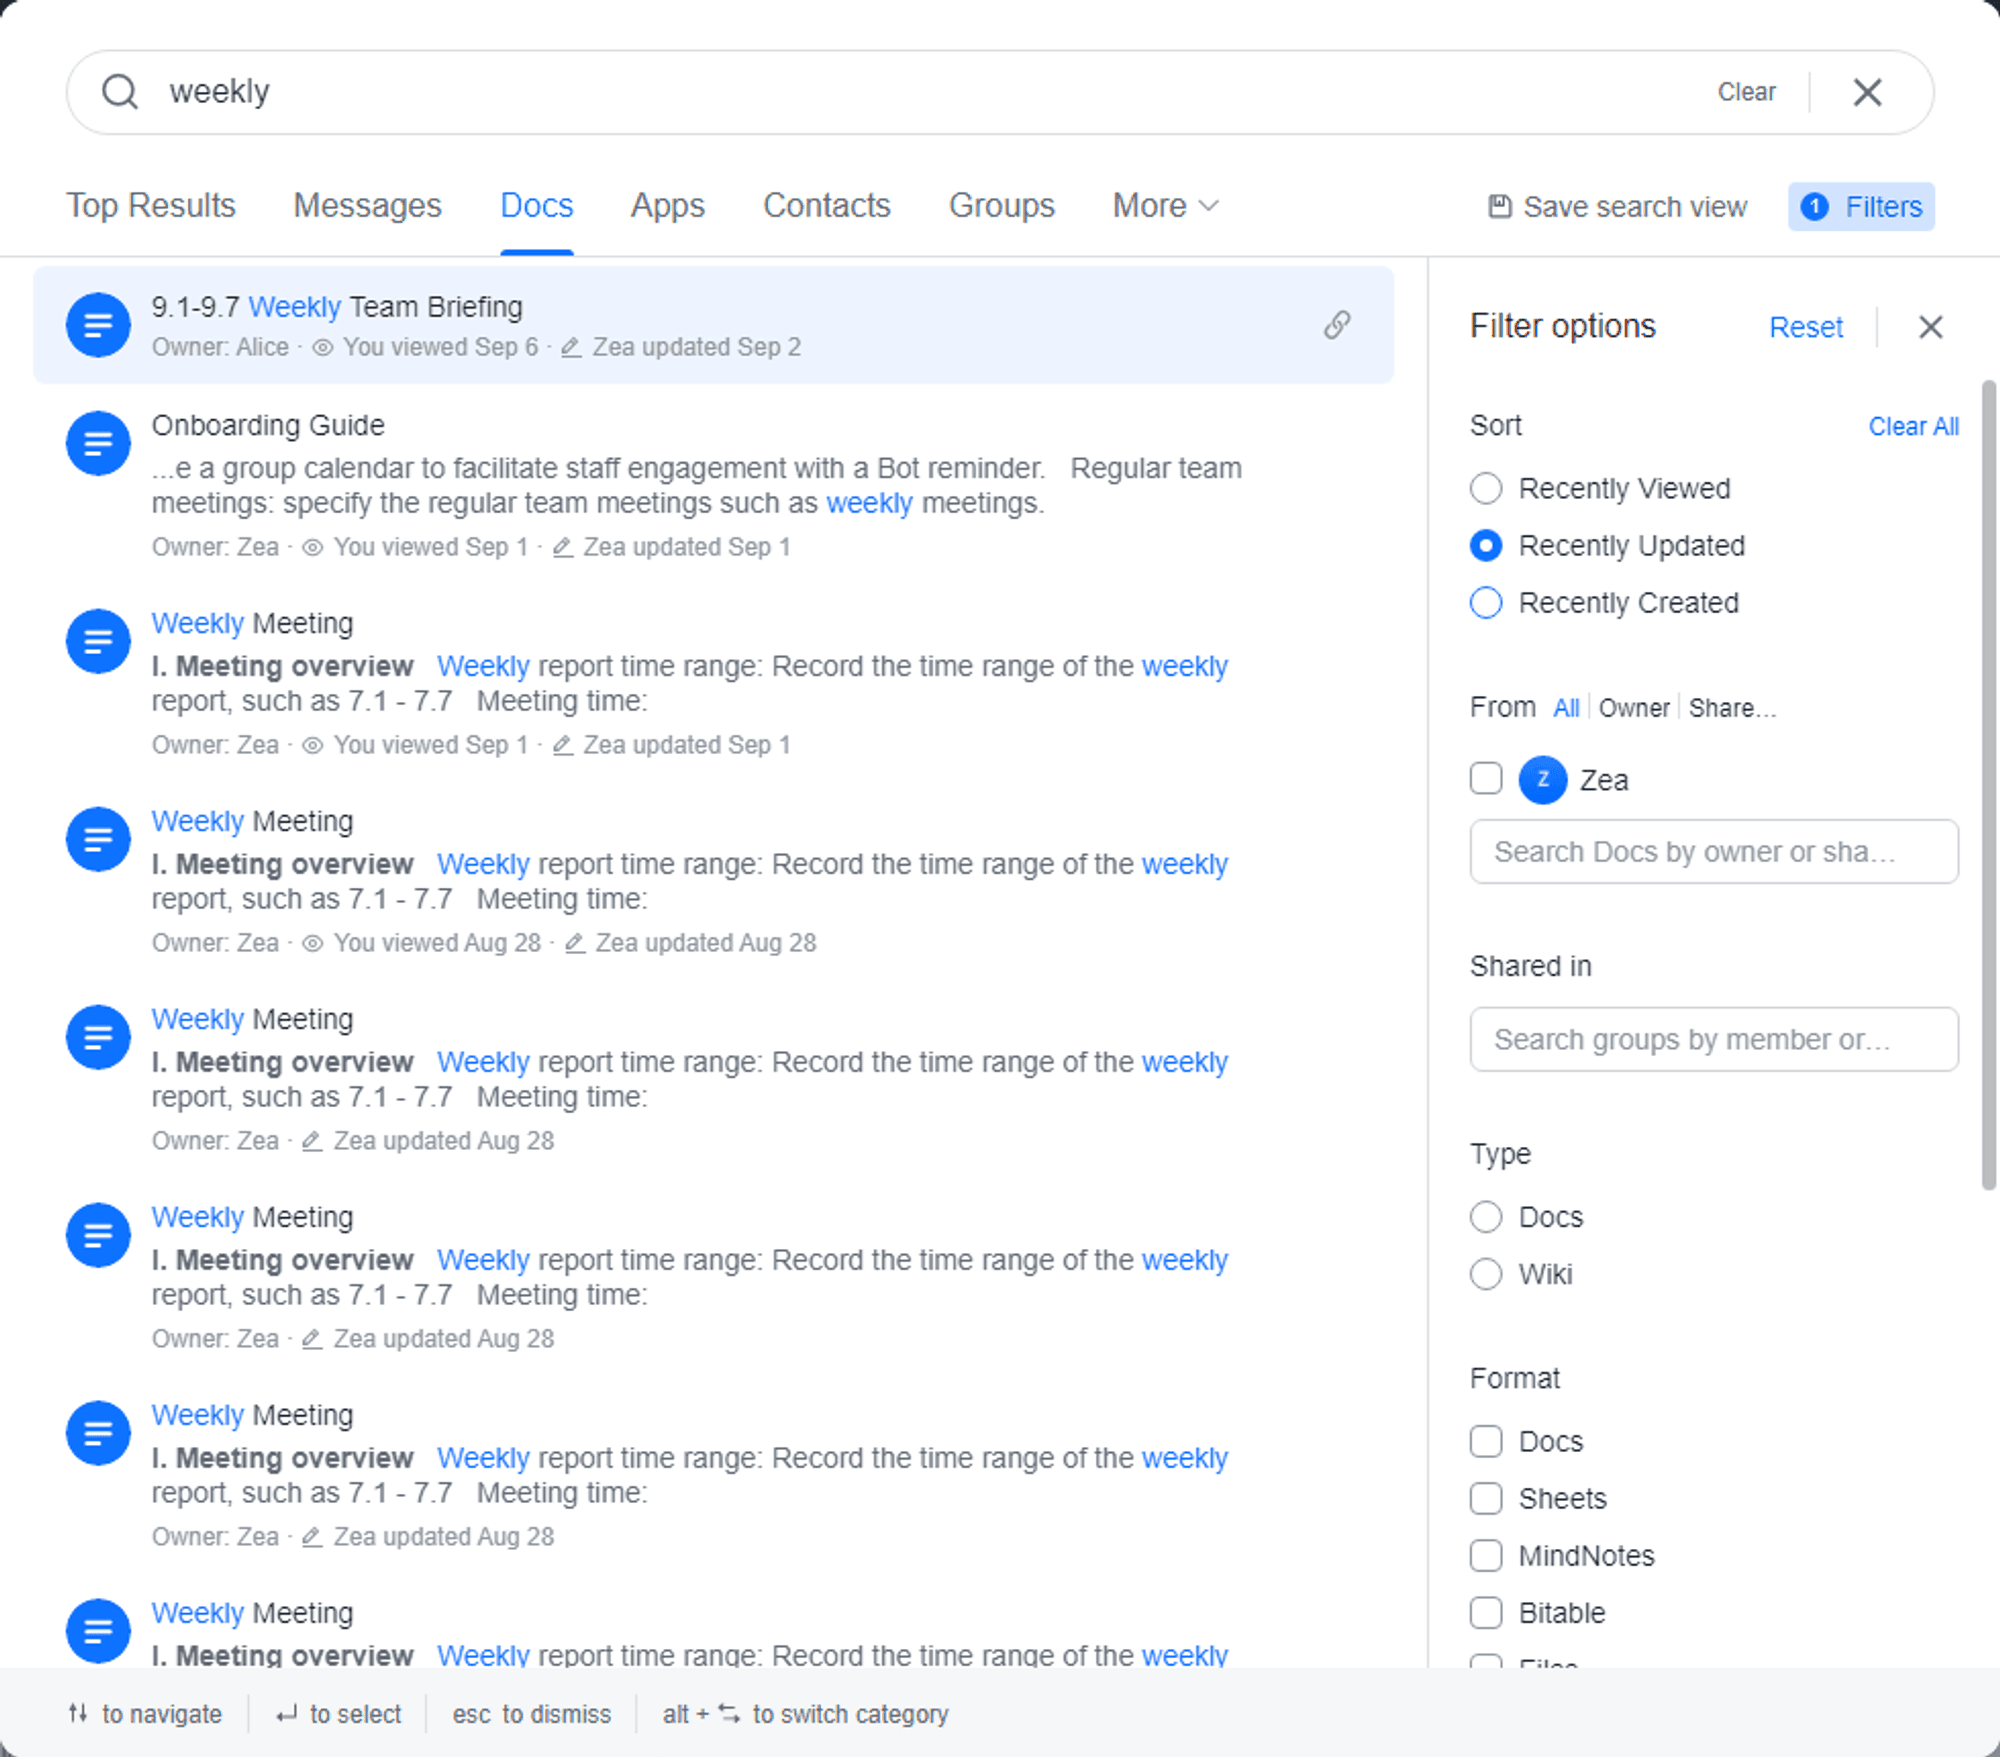Check the Zea owner checkbox

[1485, 779]
